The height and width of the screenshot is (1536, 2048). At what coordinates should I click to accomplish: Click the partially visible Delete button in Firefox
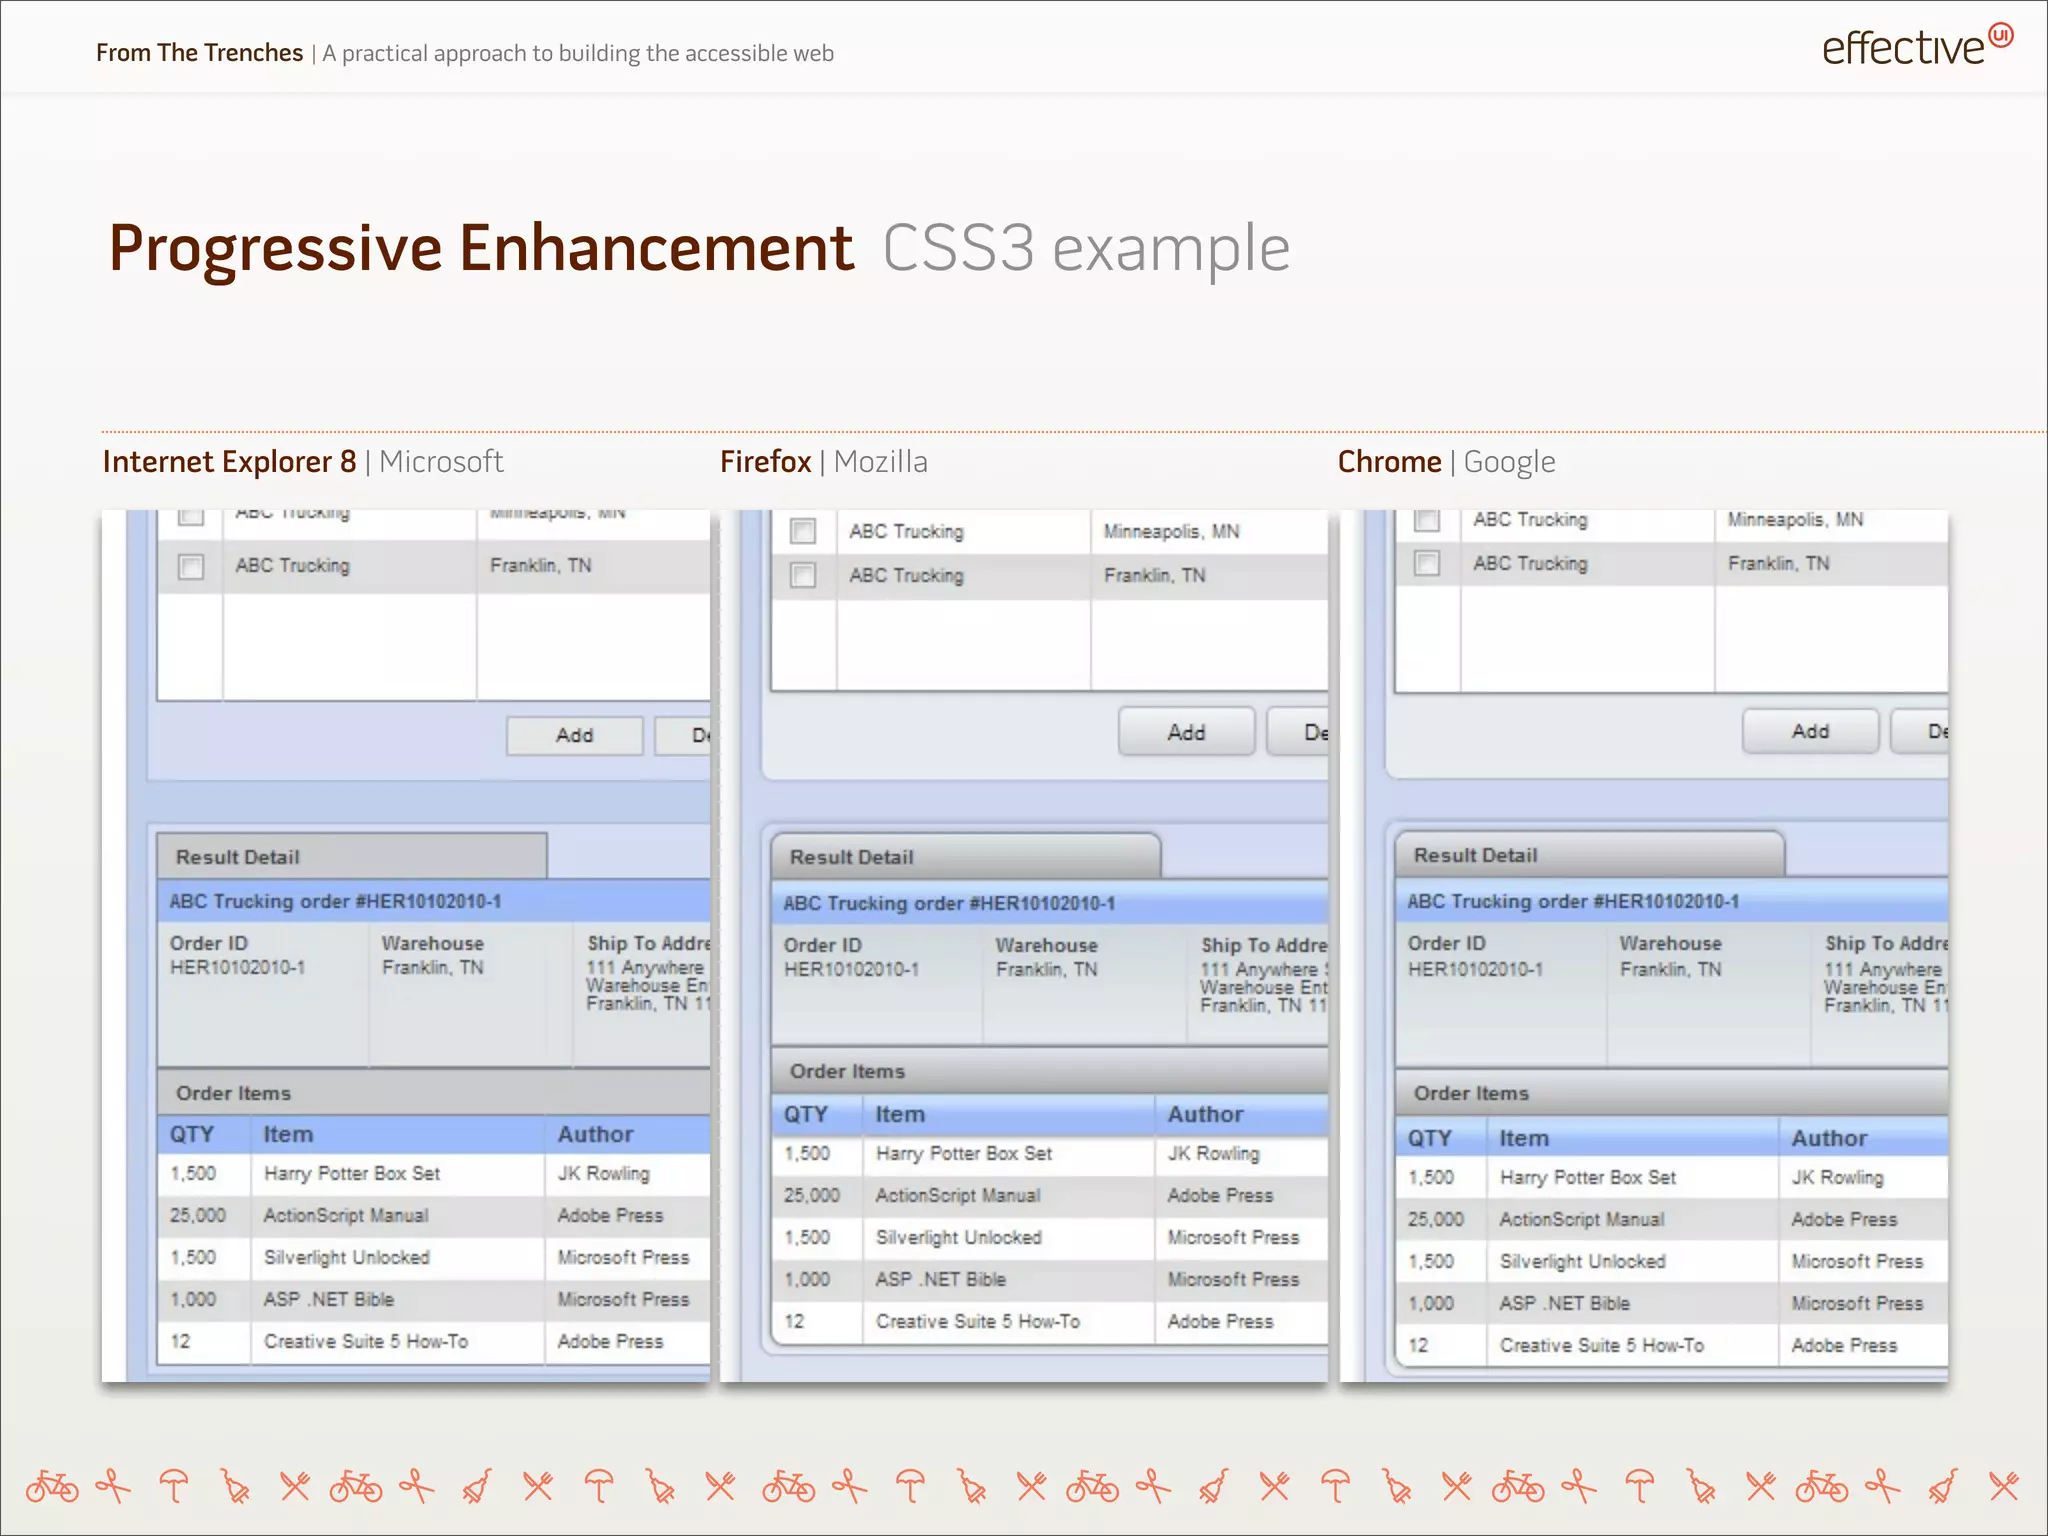pyautogui.click(x=1298, y=732)
